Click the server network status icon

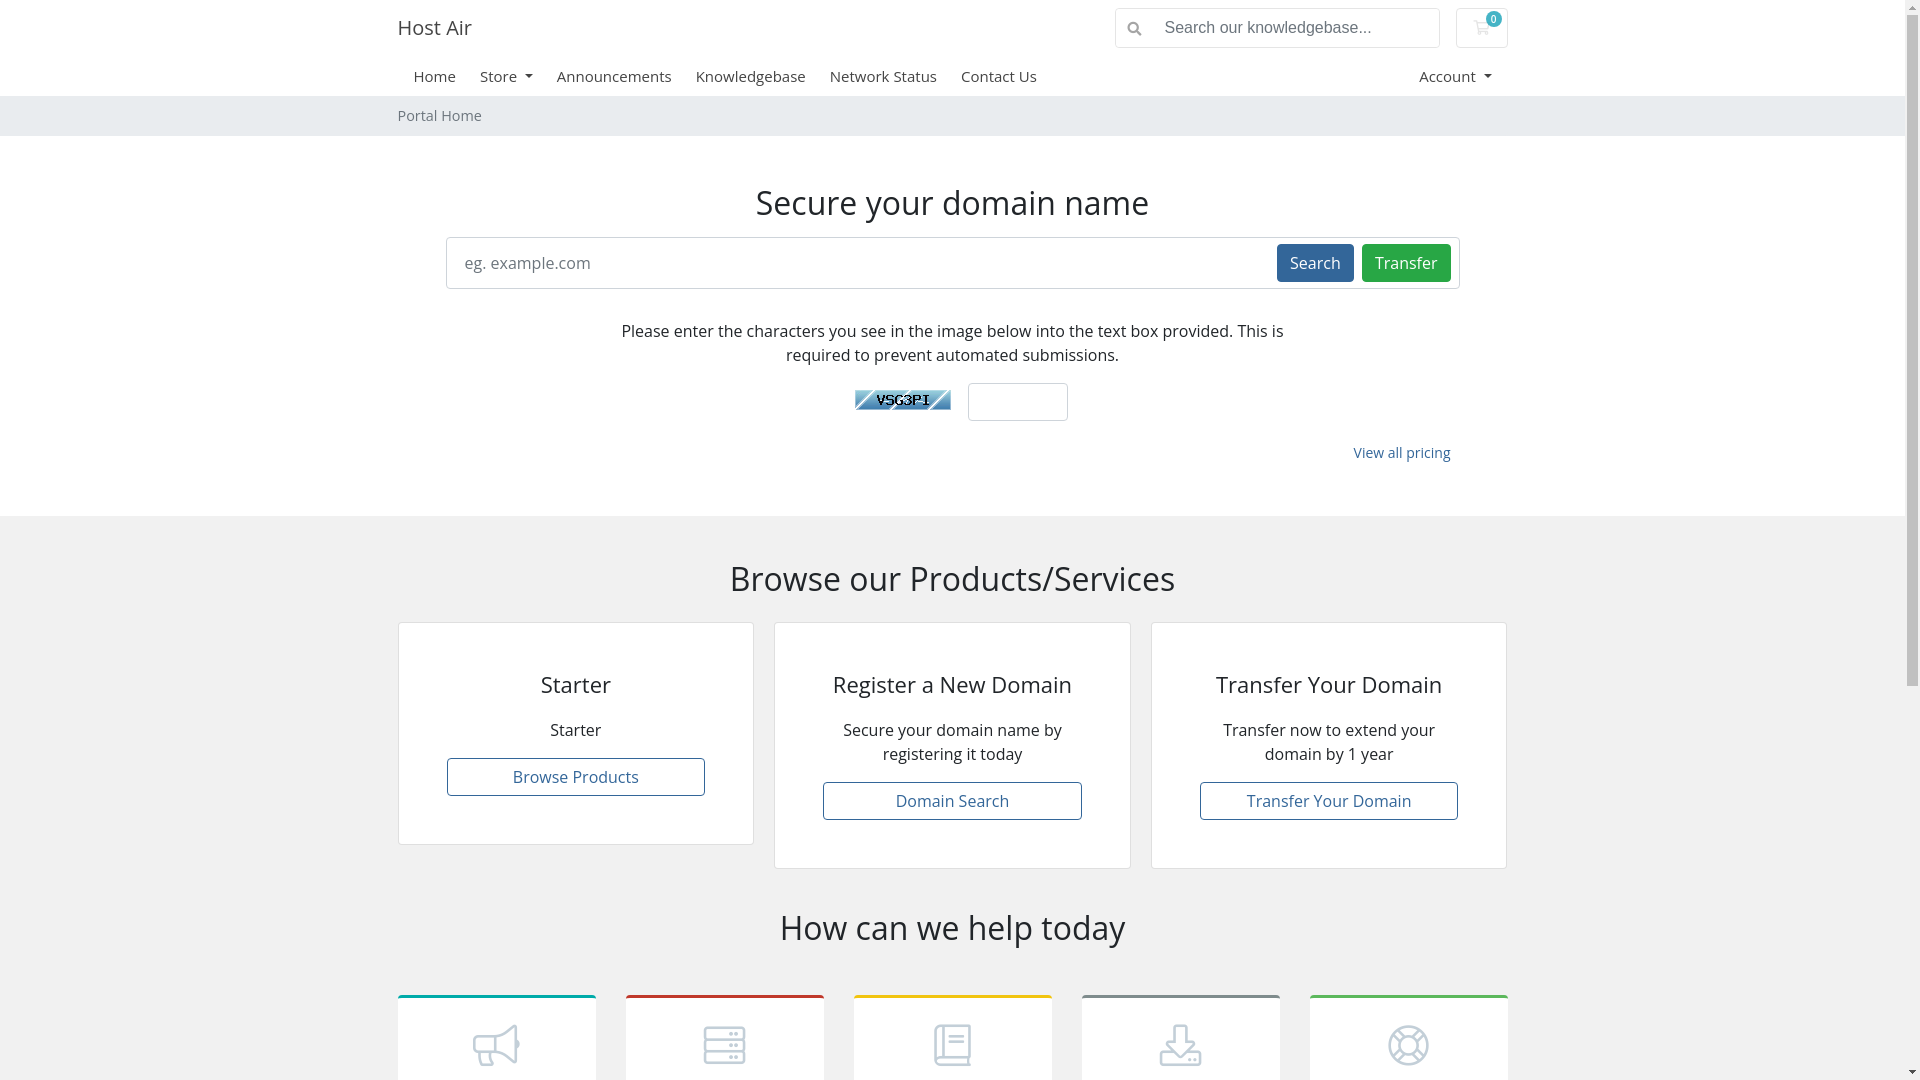pos(724,1045)
